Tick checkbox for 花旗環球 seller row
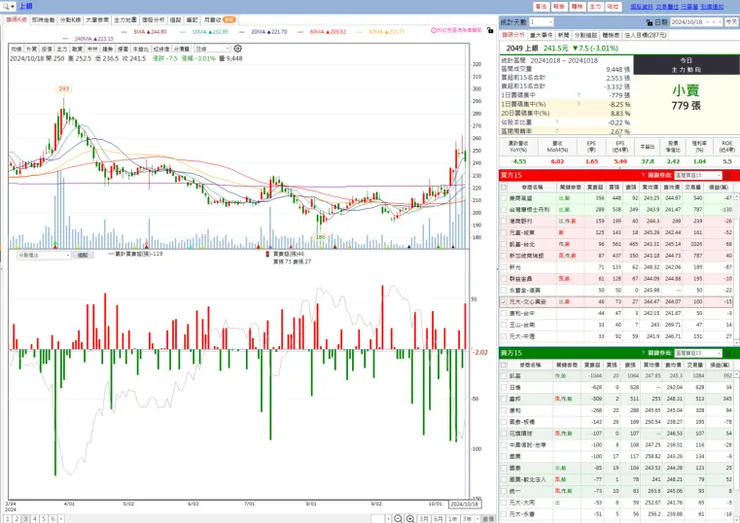The image size is (740, 523). [x=504, y=433]
